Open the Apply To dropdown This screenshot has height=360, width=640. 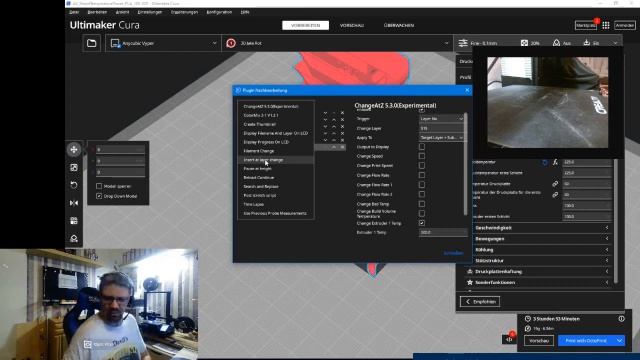click(441, 138)
